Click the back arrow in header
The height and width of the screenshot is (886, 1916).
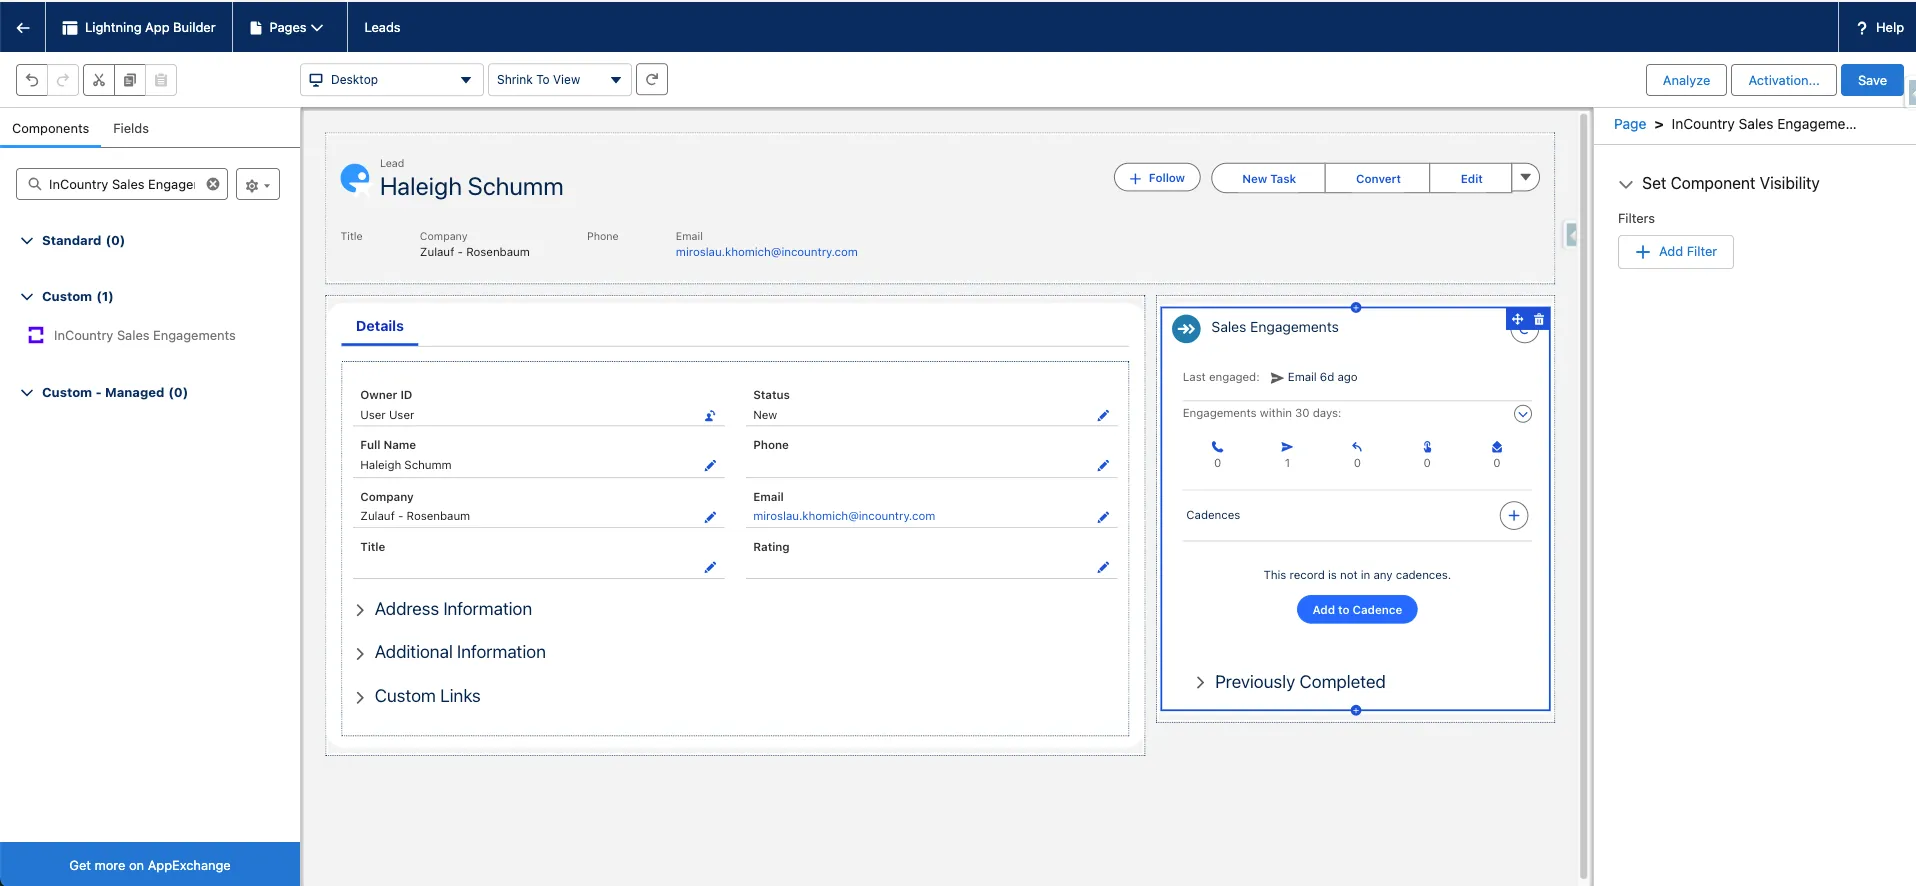[x=23, y=27]
